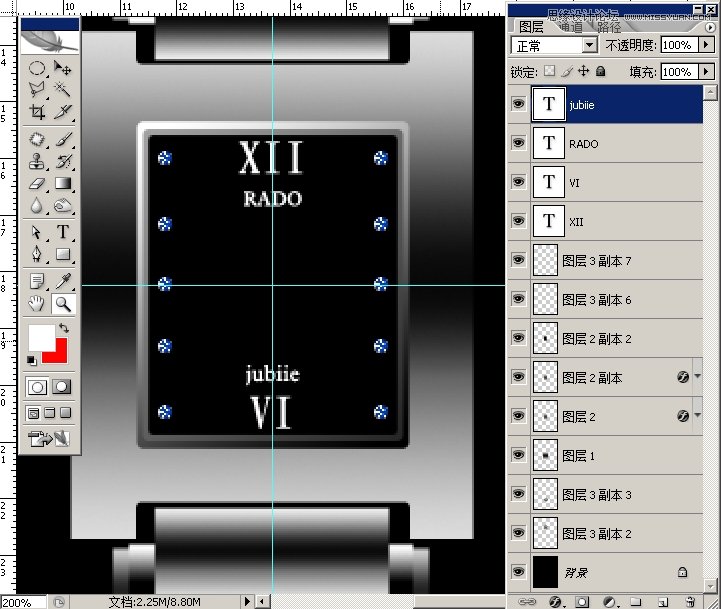Hide the 背景 layer
Viewport: 721px width, 609px height.
click(518, 572)
